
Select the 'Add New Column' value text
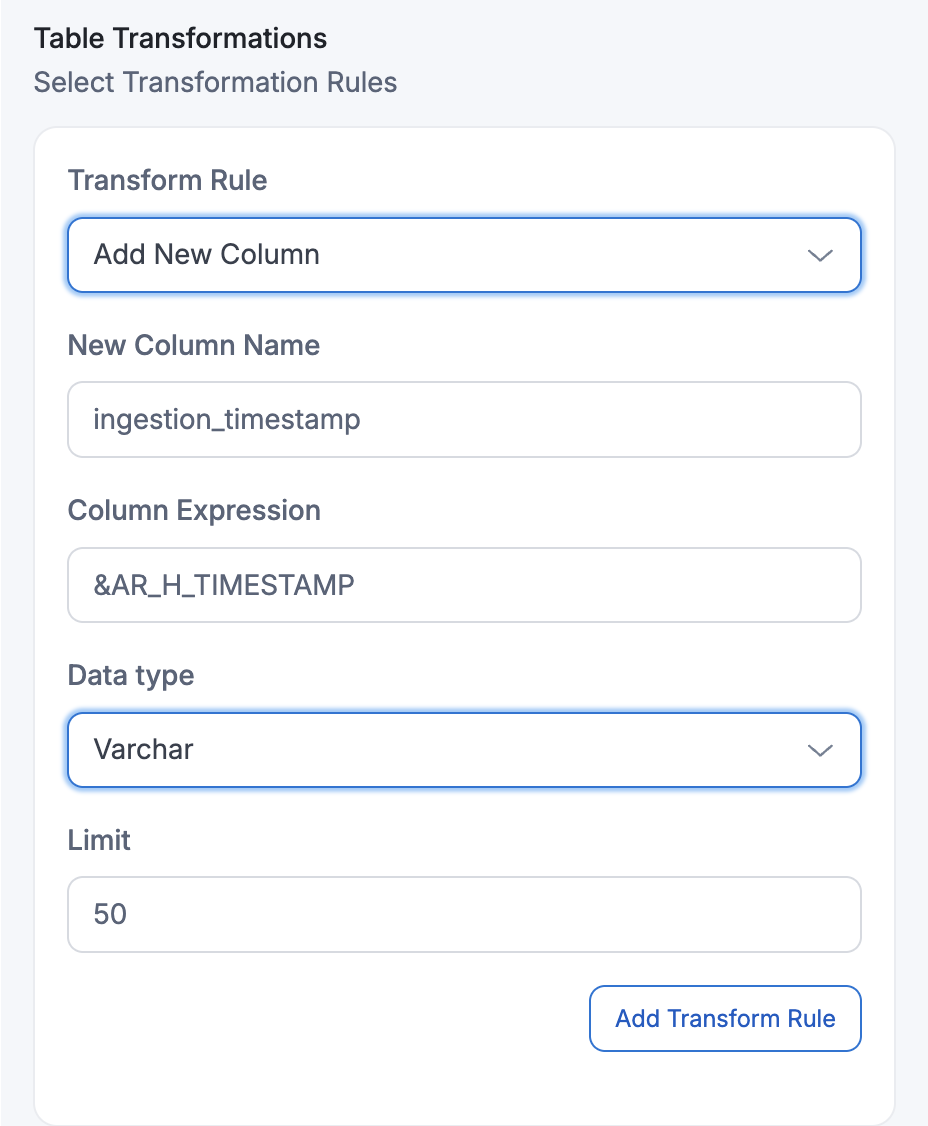pos(207,255)
